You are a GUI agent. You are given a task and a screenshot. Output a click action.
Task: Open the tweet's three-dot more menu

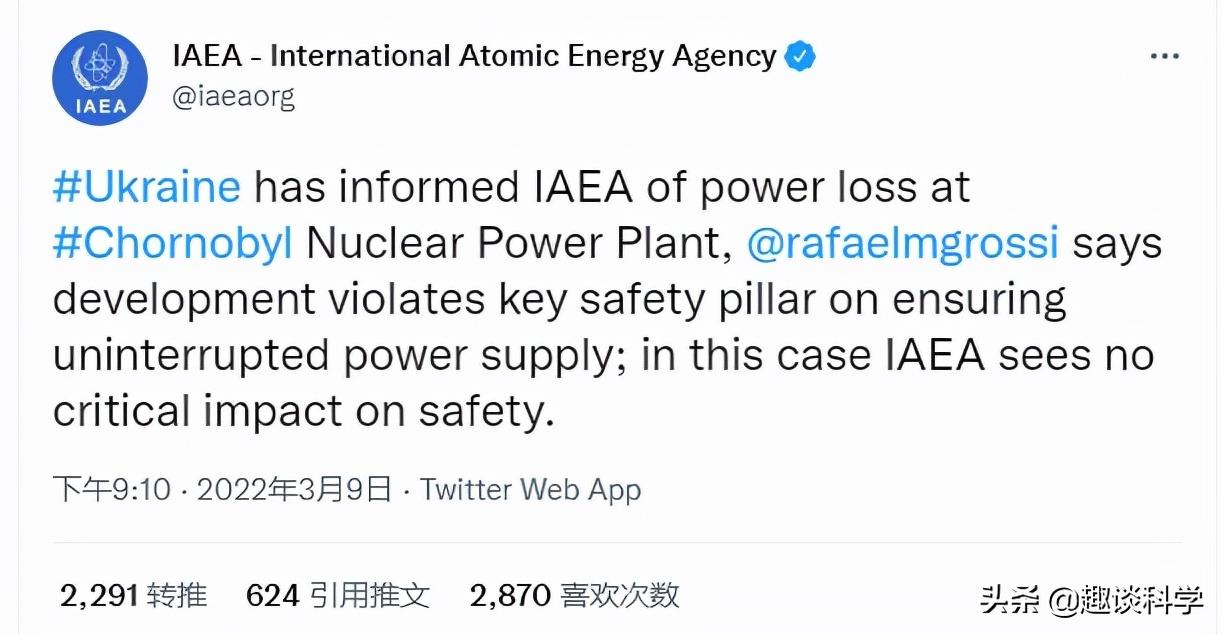[x=1164, y=57]
